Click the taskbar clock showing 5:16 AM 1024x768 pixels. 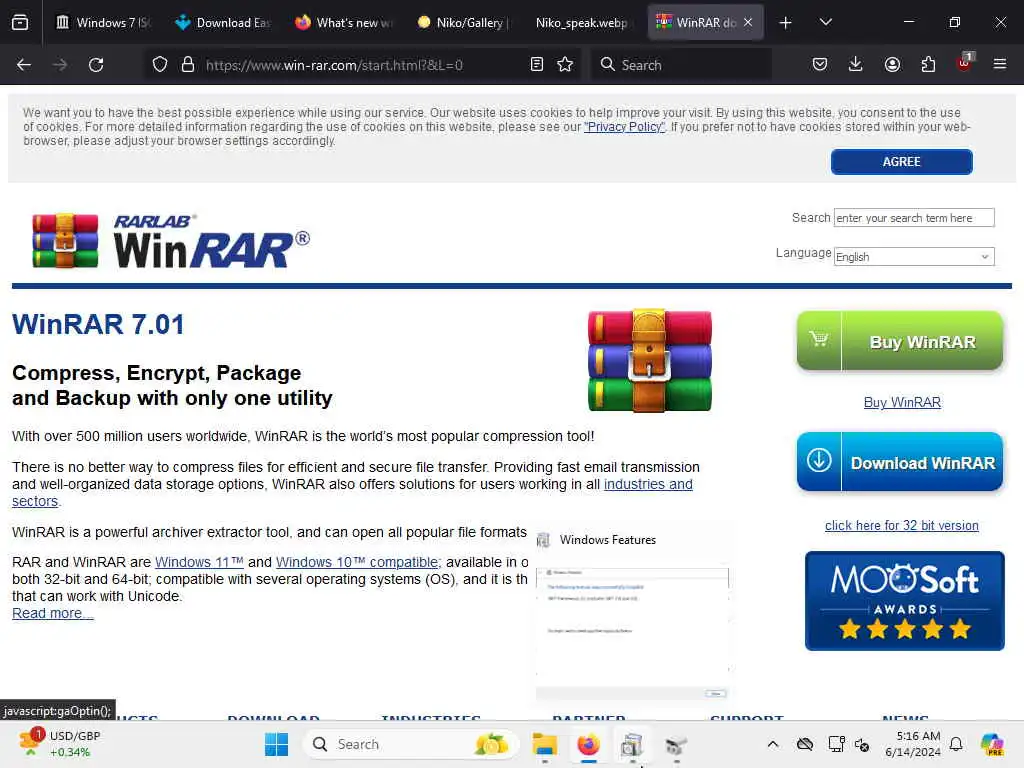[x=913, y=744]
